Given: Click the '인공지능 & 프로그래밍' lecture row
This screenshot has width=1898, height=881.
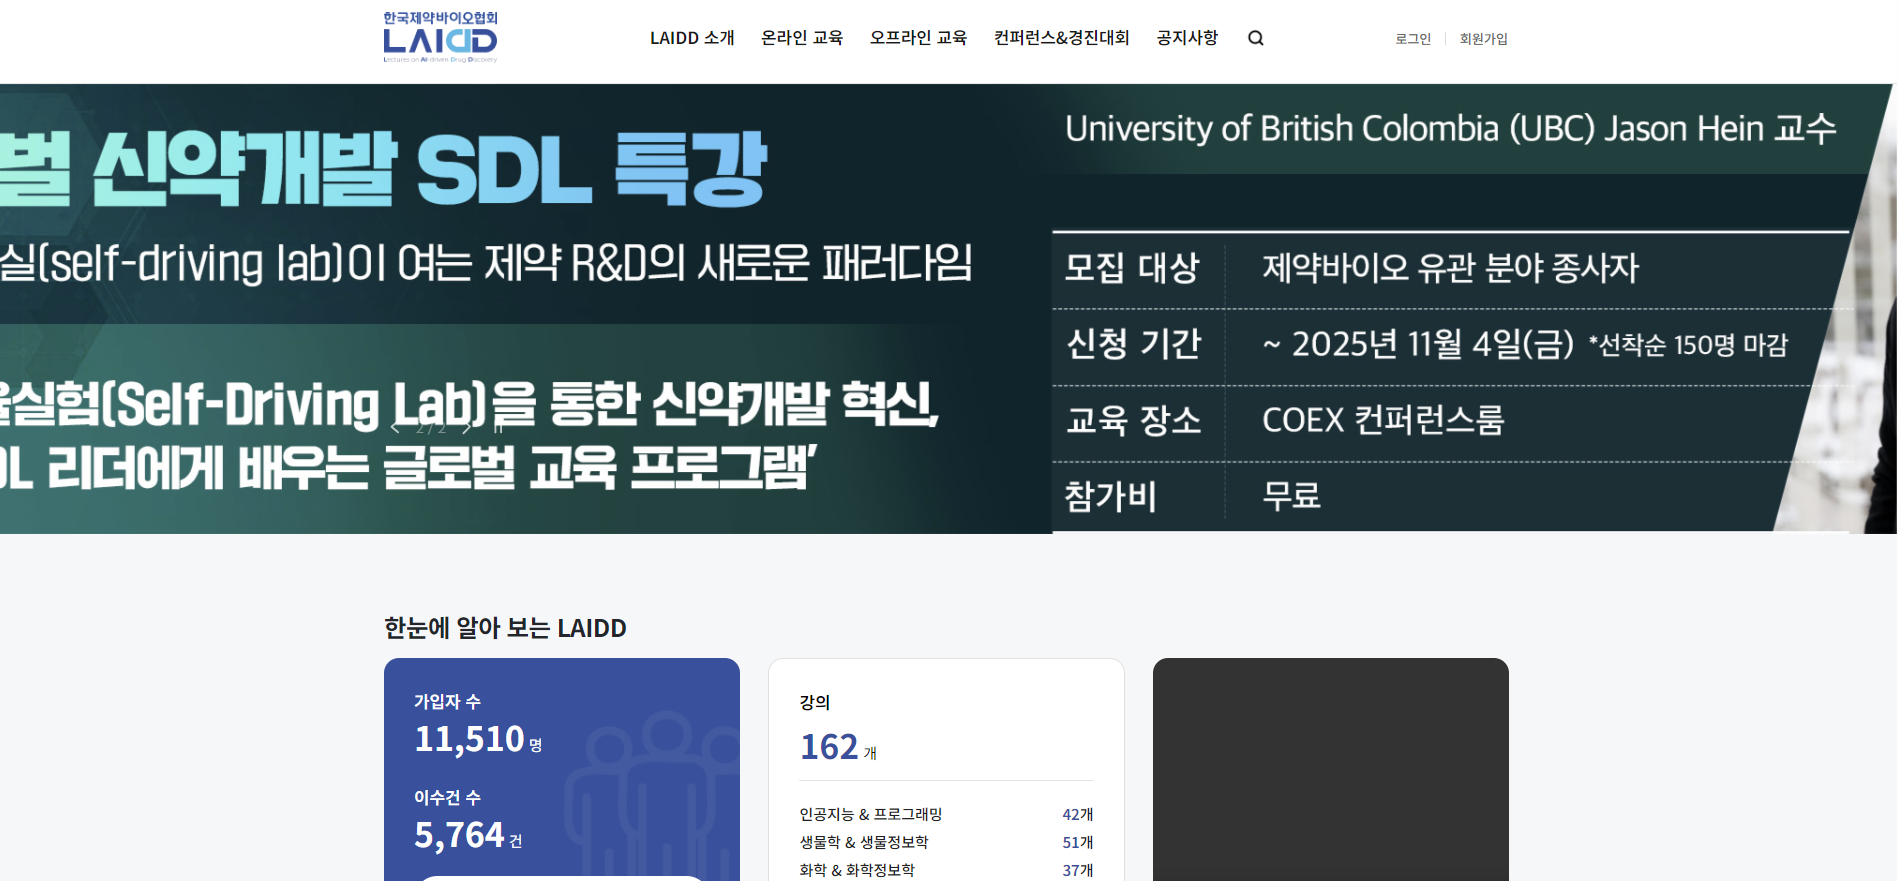Looking at the screenshot, I should point(946,815).
